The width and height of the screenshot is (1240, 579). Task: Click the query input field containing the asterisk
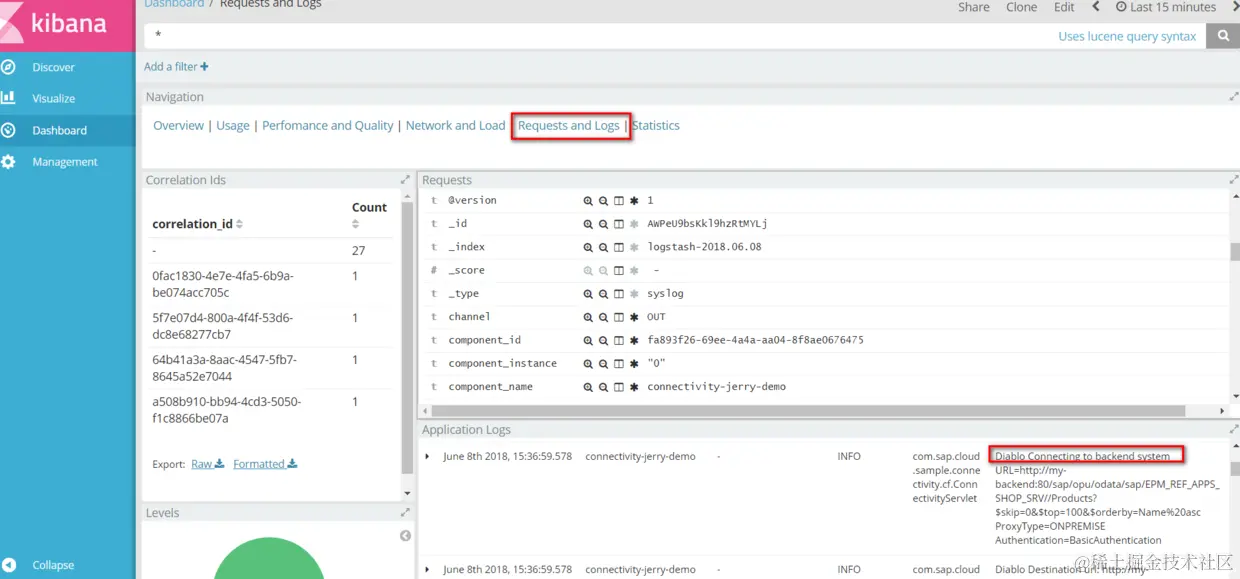click(400, 35)
